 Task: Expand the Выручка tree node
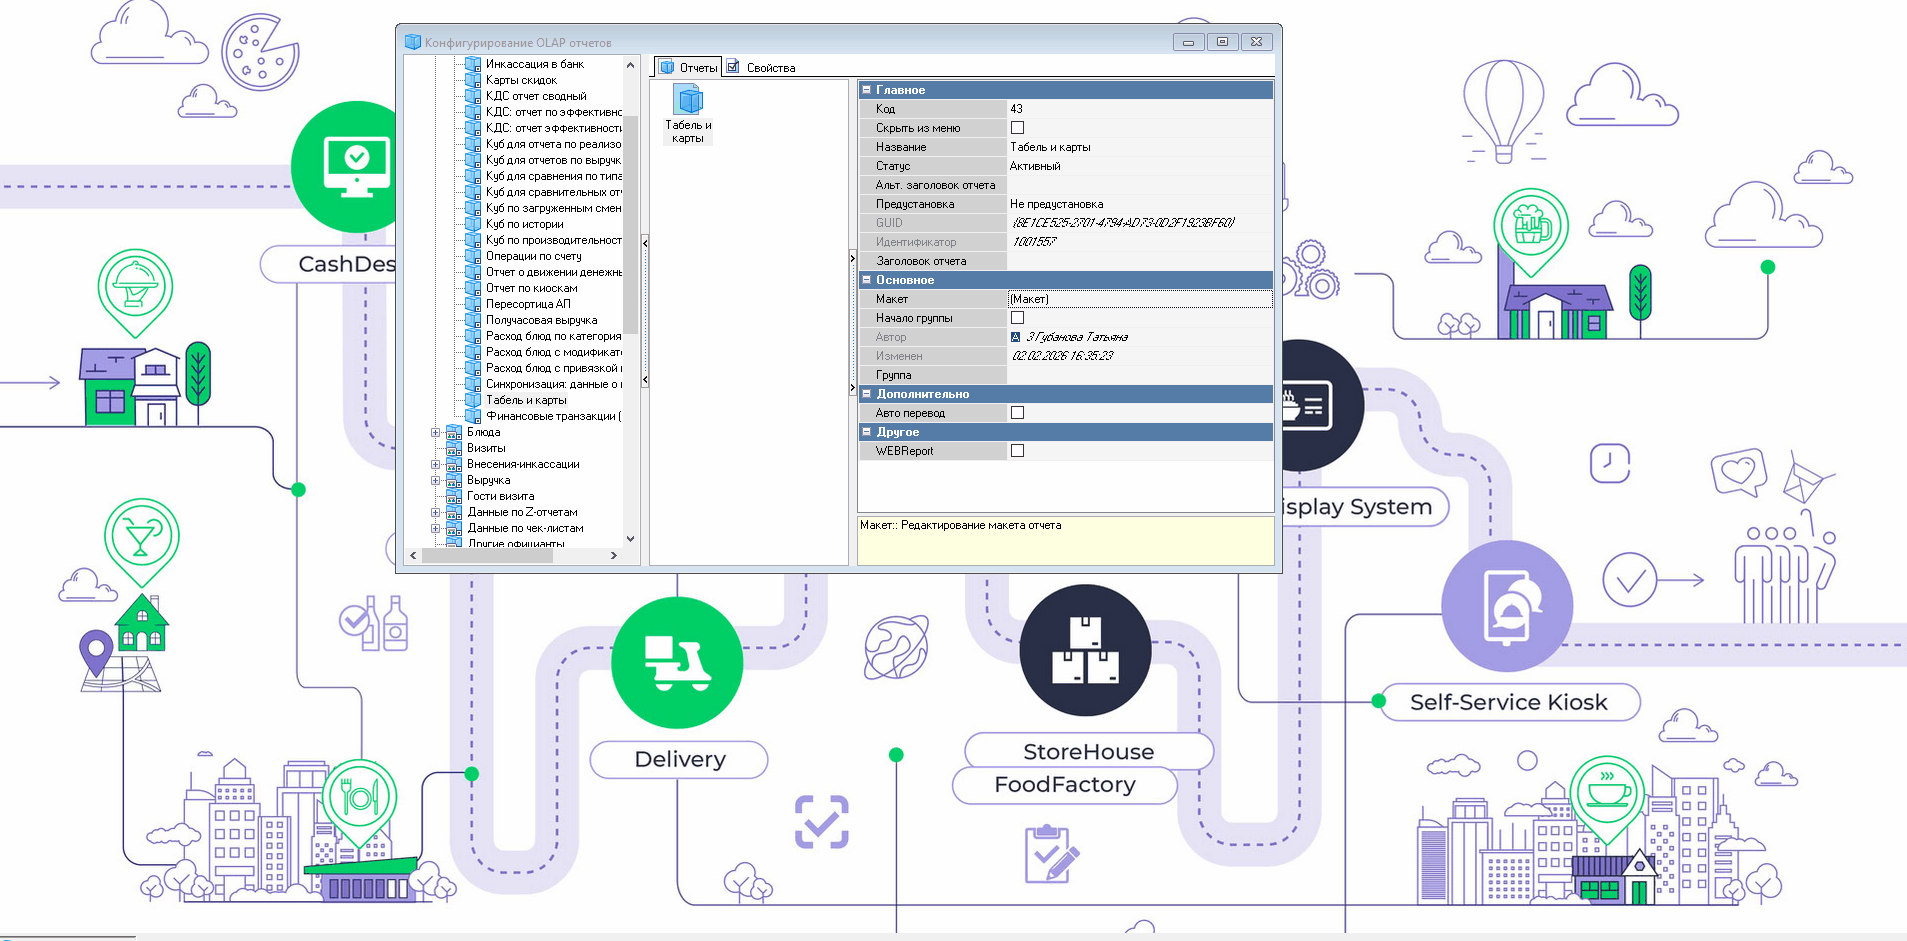pos(436,481)
